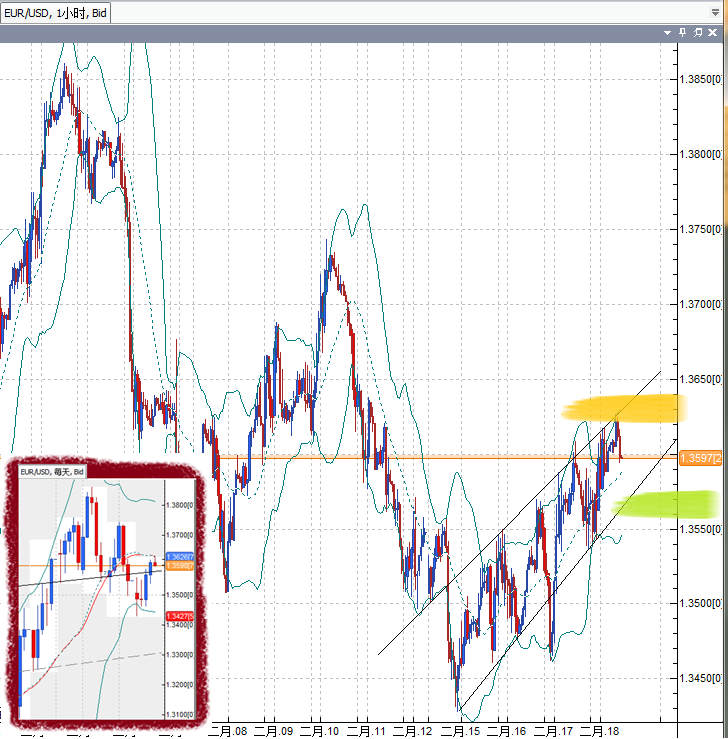Click the 1.3650 price axis label
The width and height of the screenshot is (728, 739).
click(x=701, y=379)
